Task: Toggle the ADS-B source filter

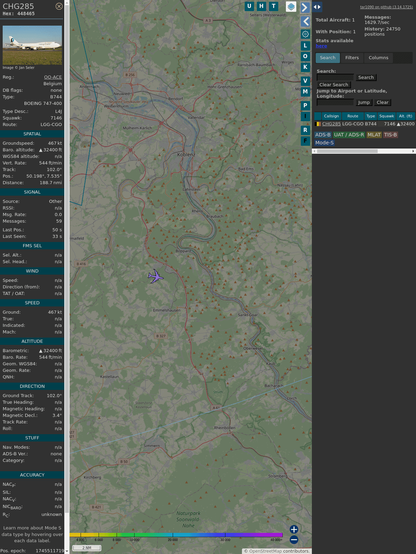Action: coord(322,135)
